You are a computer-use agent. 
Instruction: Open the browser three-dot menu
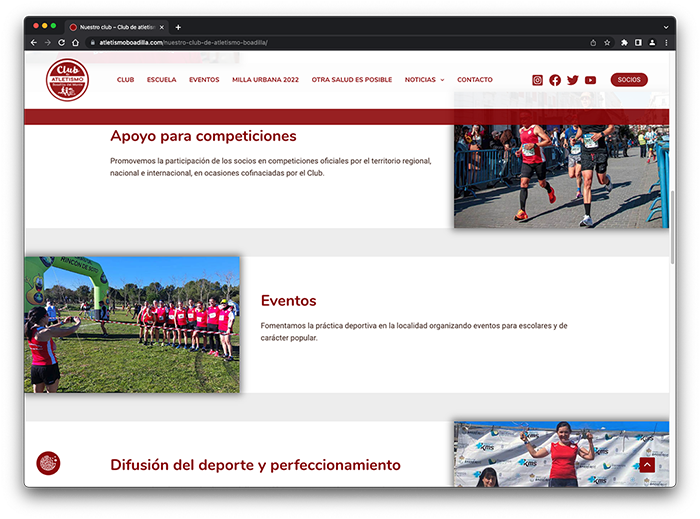pos(666,42)
